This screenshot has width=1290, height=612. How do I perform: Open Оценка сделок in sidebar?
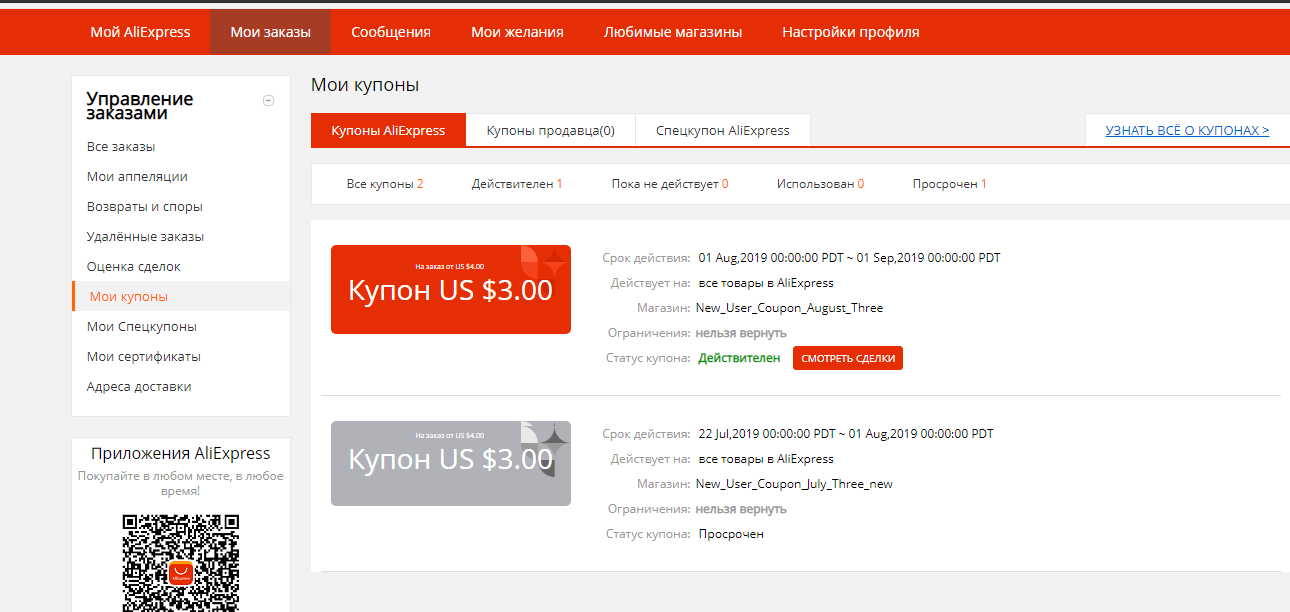point(134,267)
